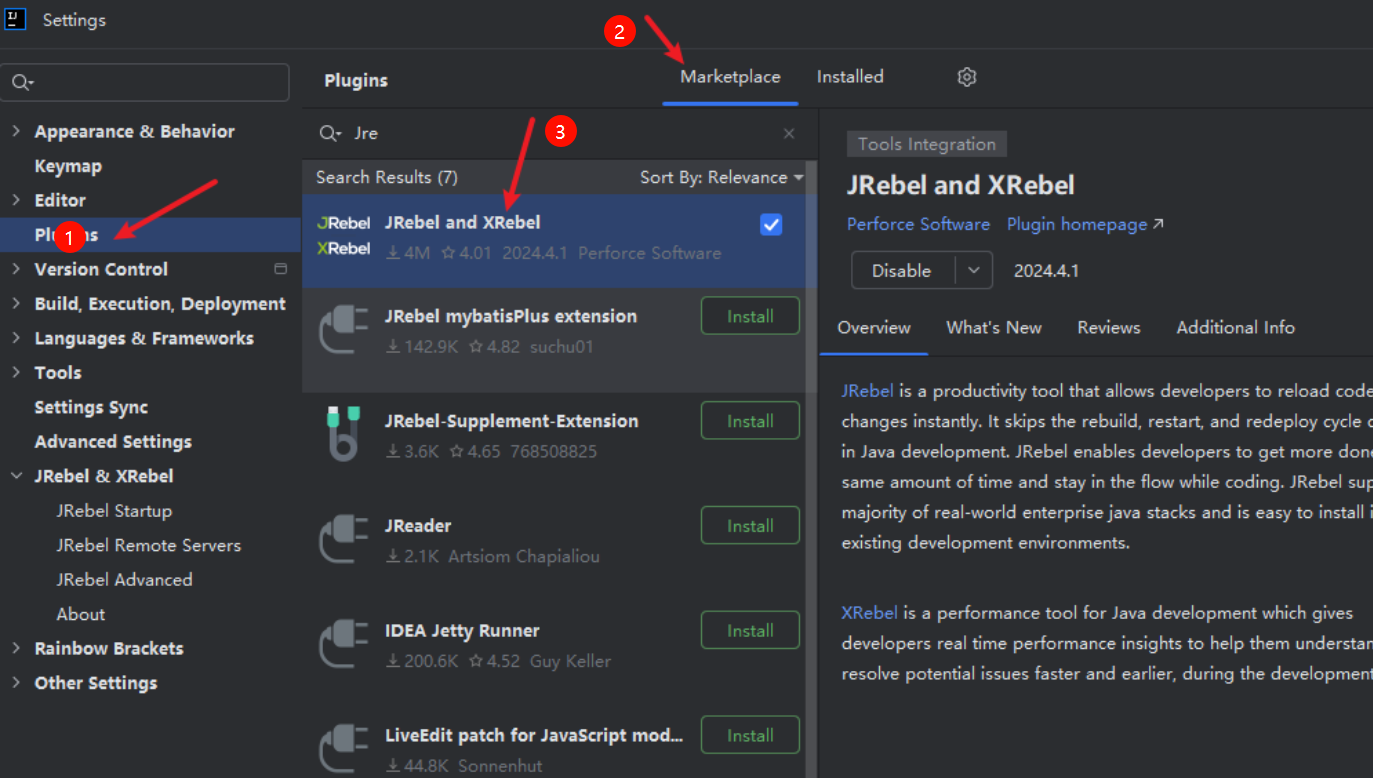Screen dimensions: 1373x778
Task: Disable the JRebel and XRebel plugin
Action: [901, 271]
